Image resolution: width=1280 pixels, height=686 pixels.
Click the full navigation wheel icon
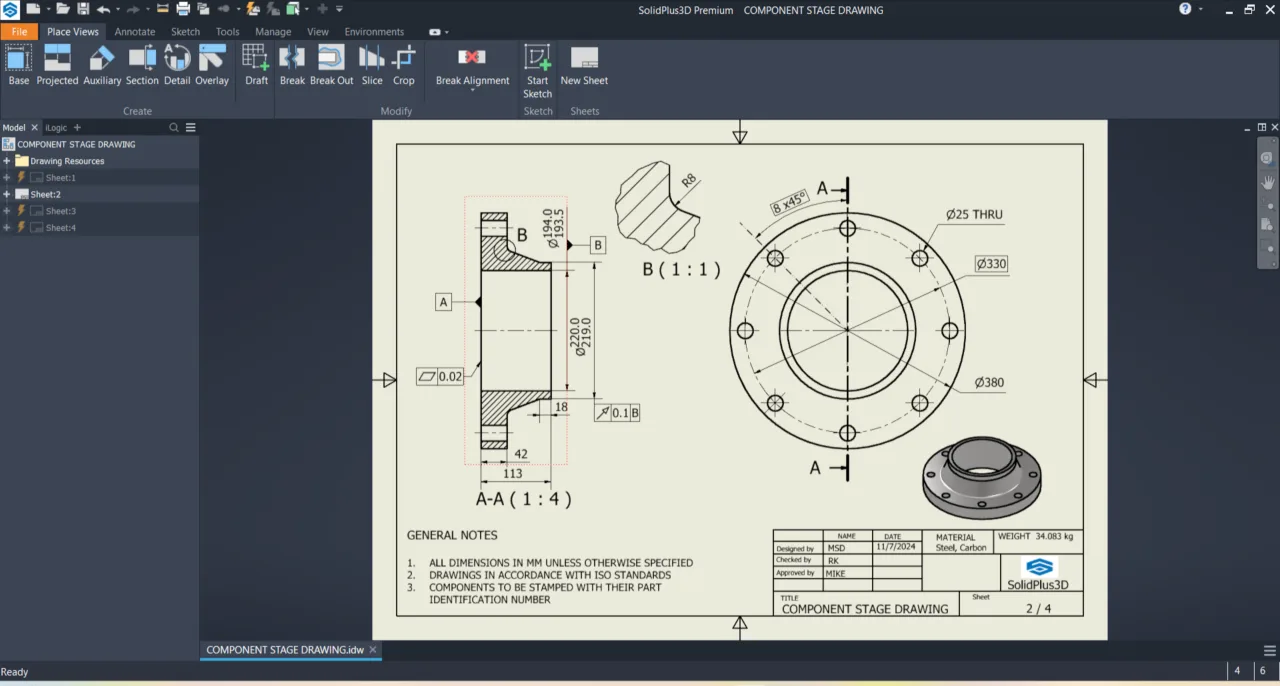tap(1268, 158)
